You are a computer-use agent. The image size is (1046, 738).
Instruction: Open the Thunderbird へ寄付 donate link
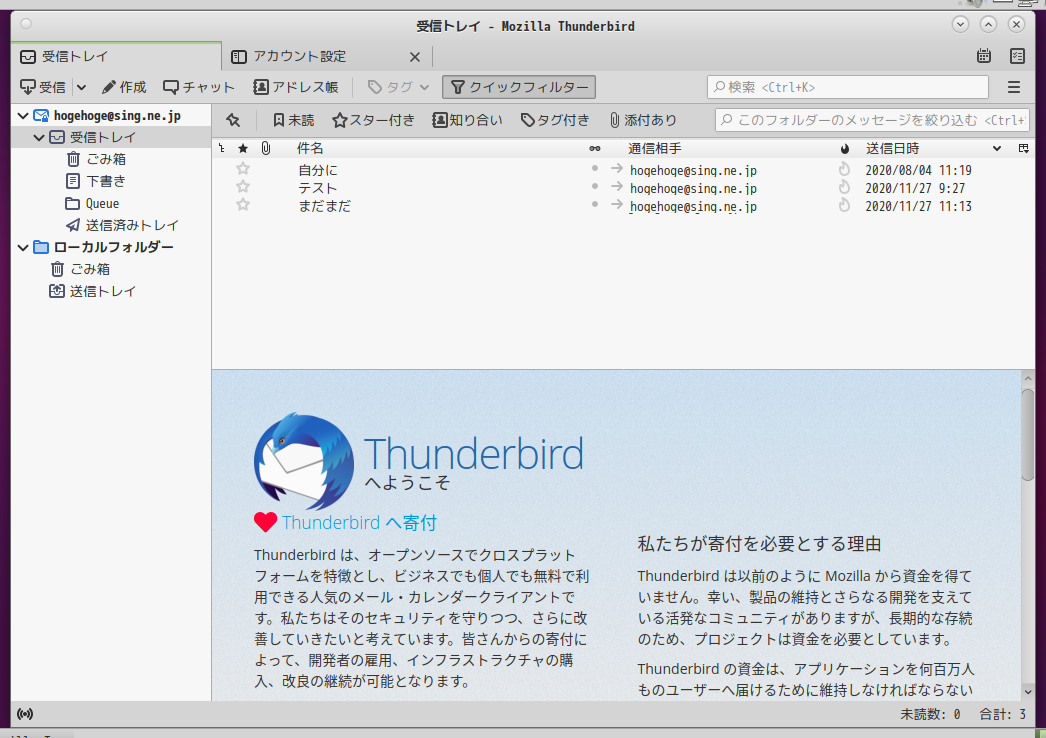(x=359, y=522)
